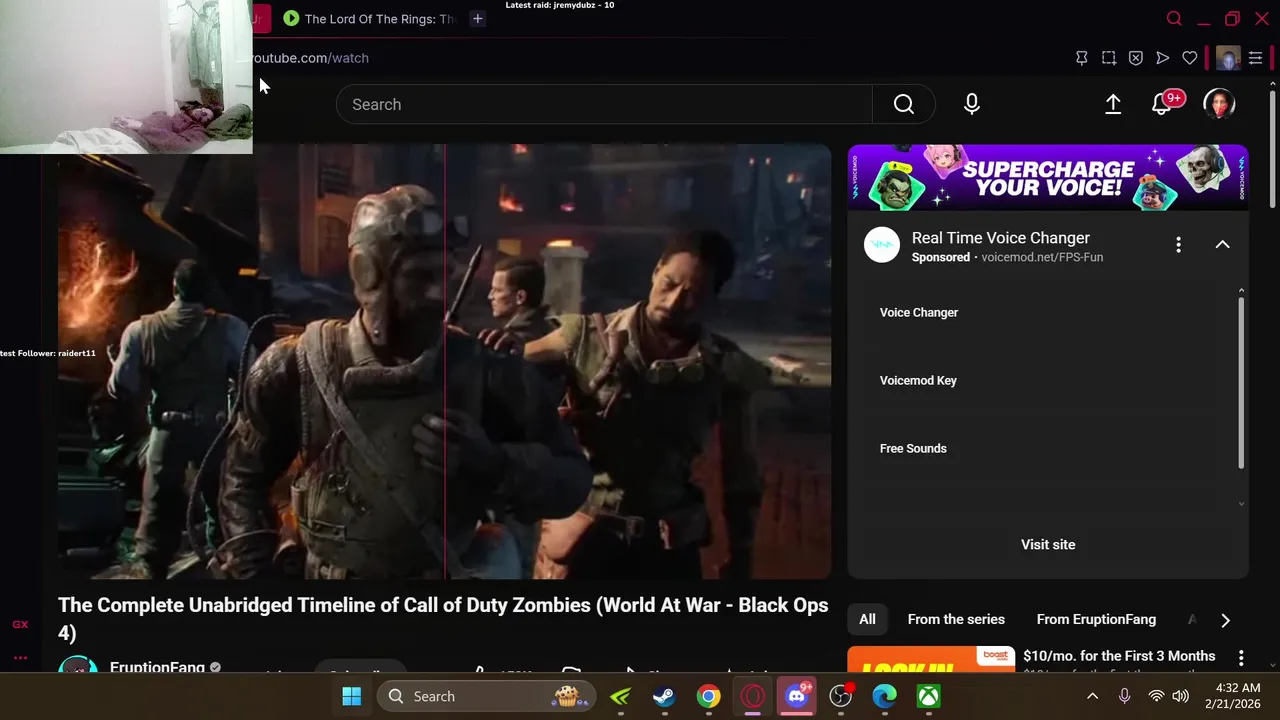The height and width of the screenshot is (720, 1280).
Task: Open the ad's three-dot options menu
Action: (1179, 245)
